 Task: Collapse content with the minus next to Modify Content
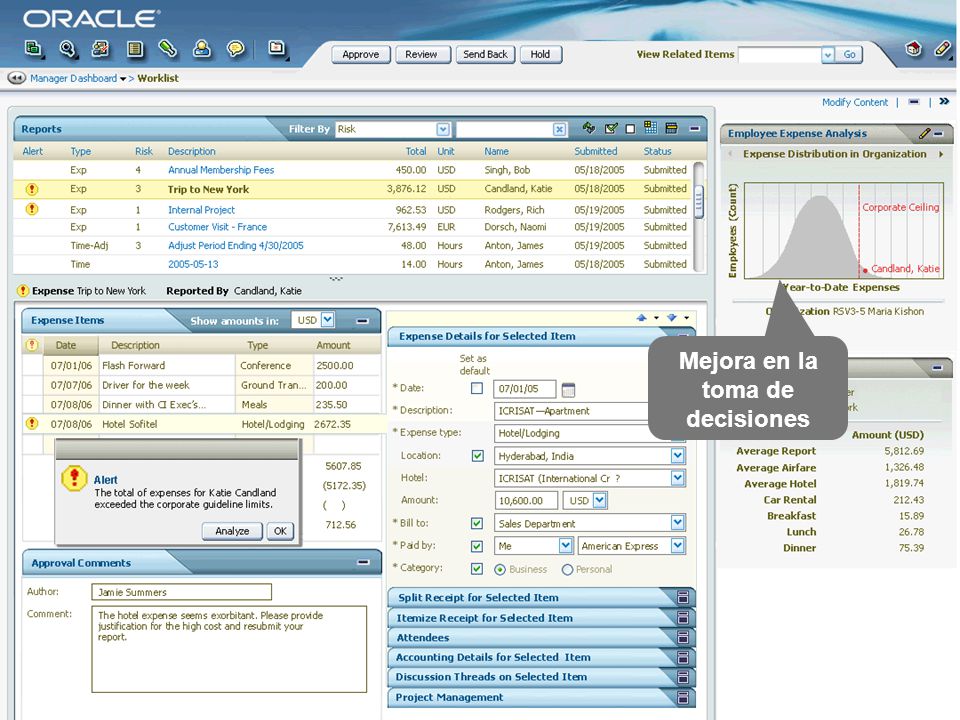click(x=914, y=102)
